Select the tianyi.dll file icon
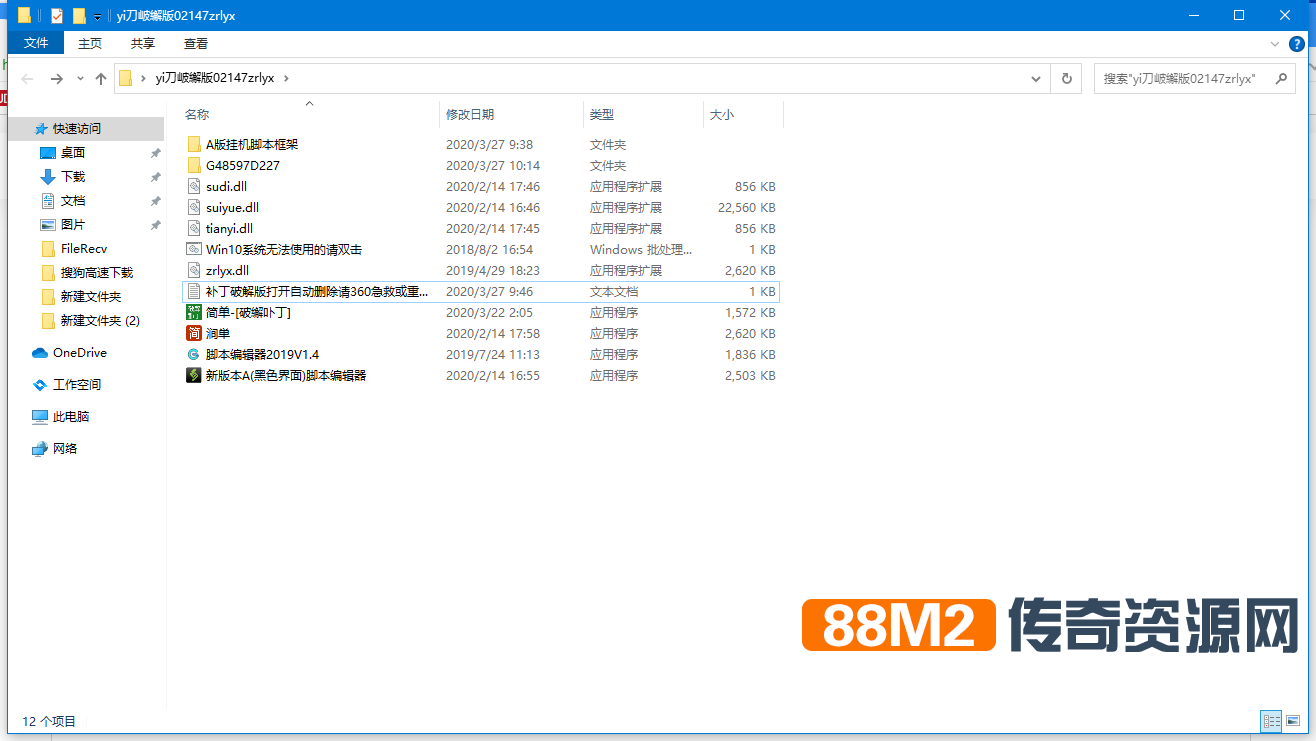The height and width of the screenshot is (741, 1316). pyautogui.click(x=194, y=228)
